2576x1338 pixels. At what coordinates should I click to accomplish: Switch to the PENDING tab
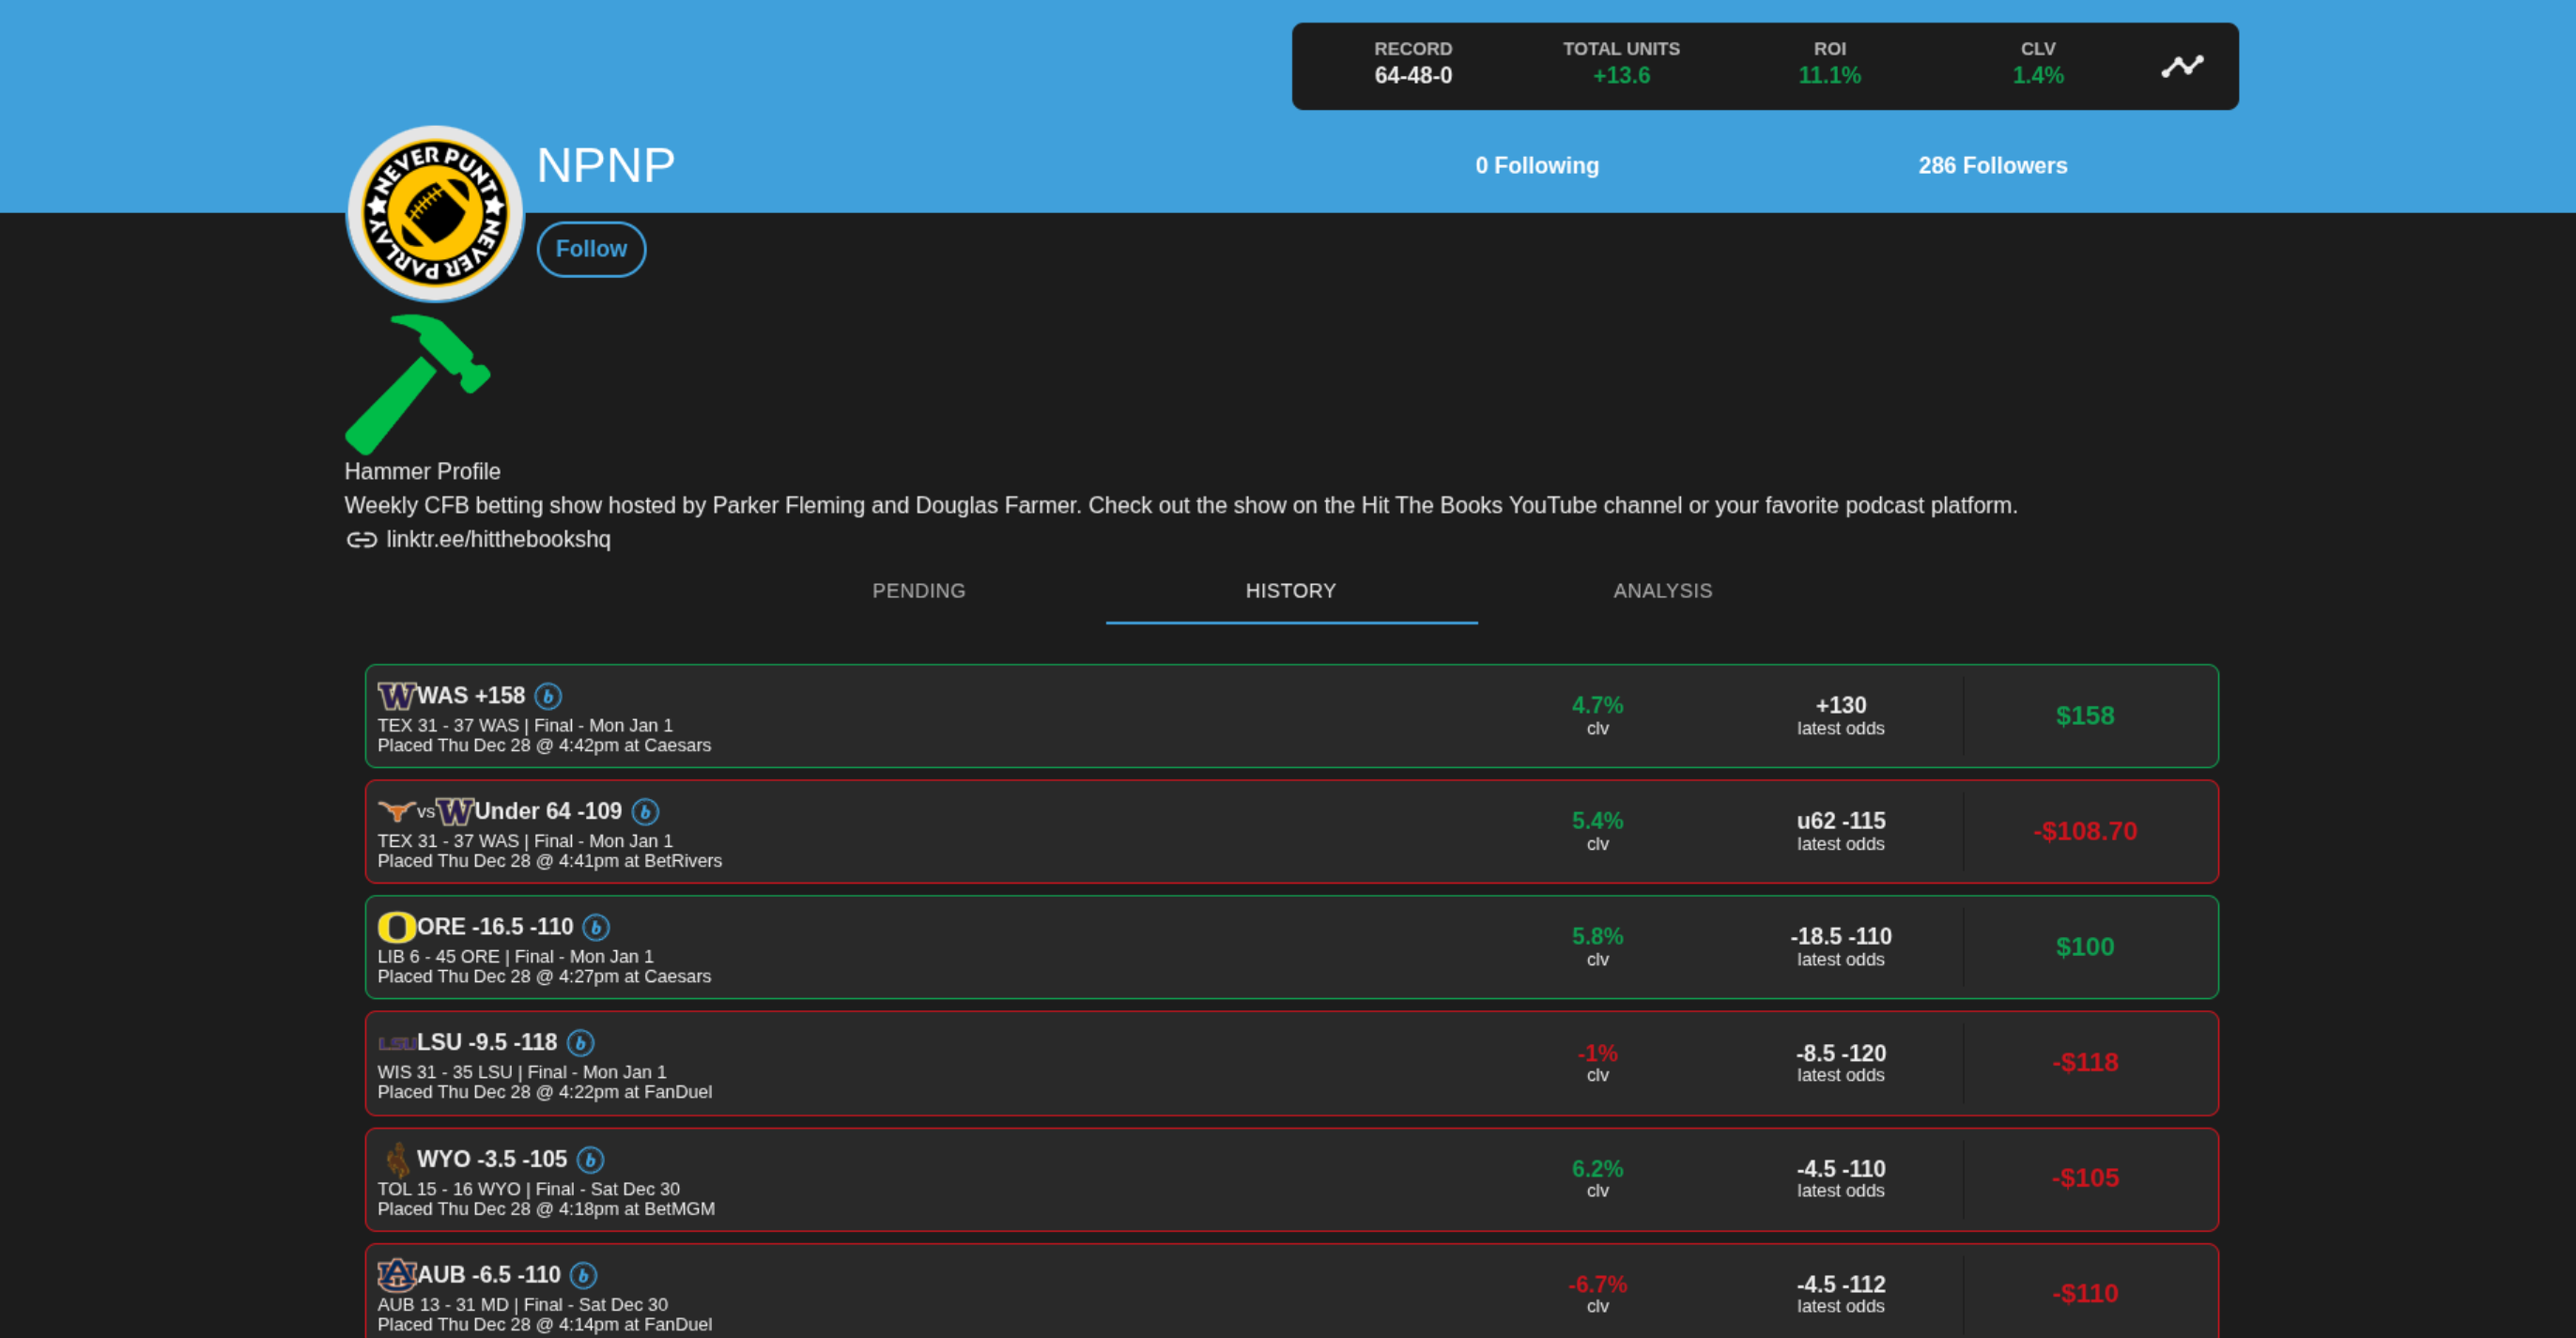(918, 591)
